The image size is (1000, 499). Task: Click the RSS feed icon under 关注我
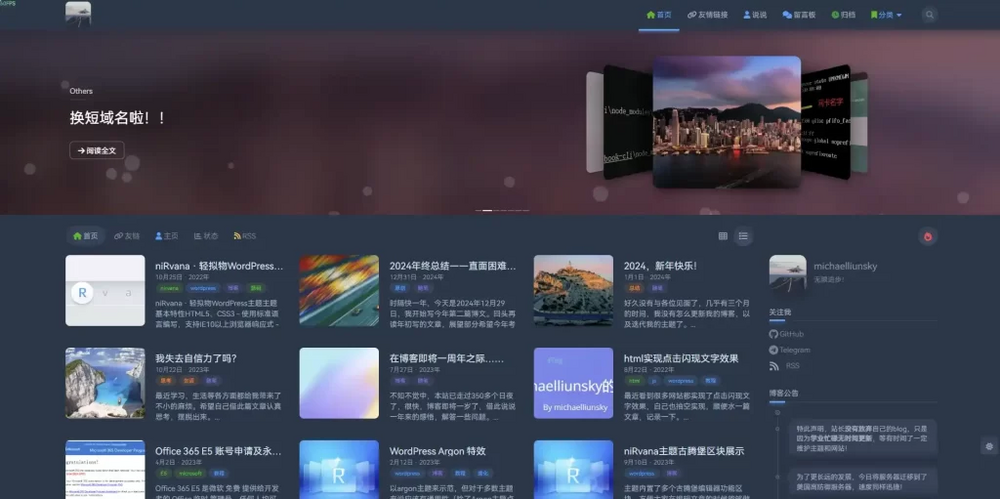tap(774, 366)
